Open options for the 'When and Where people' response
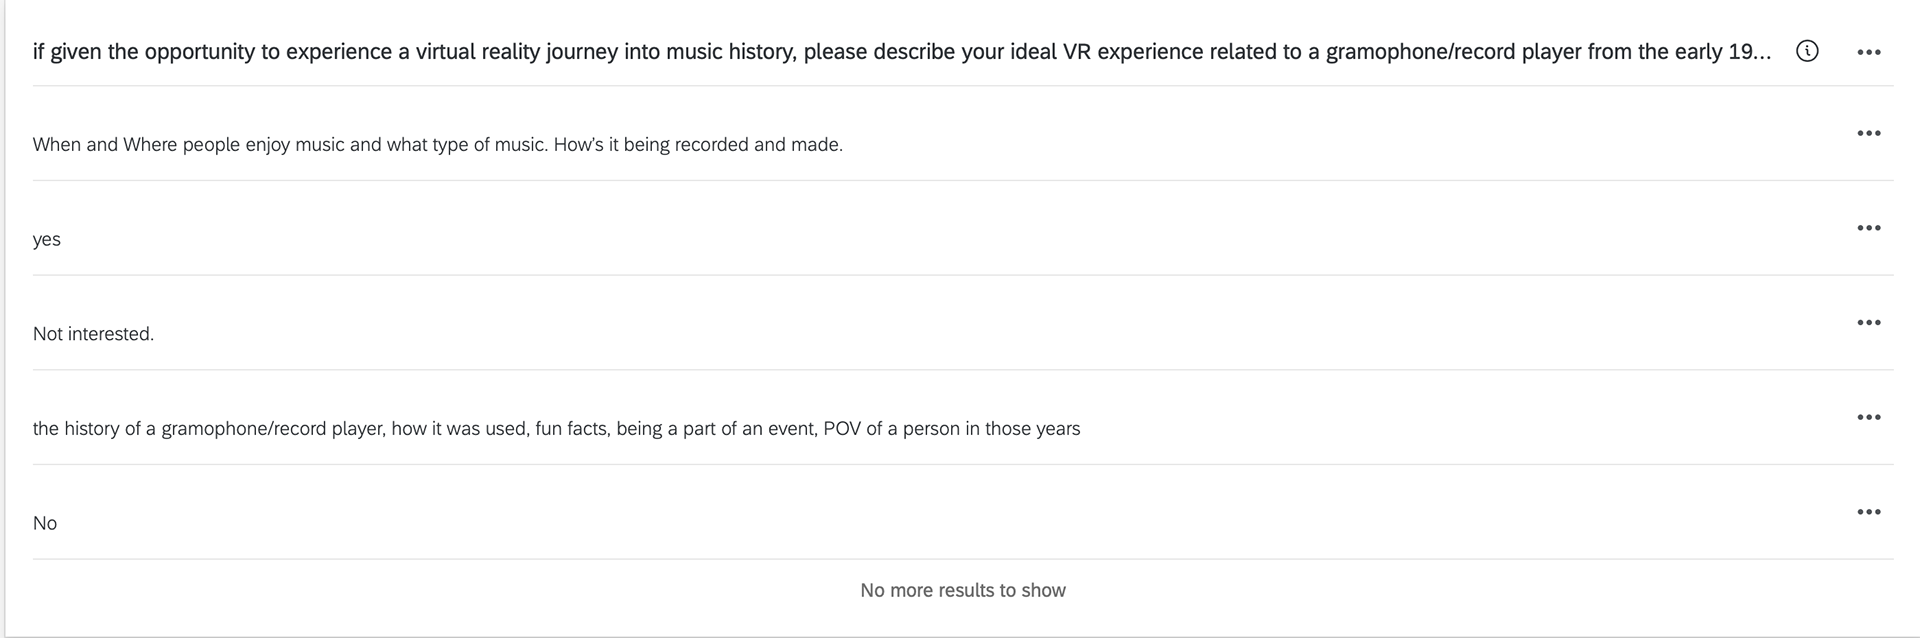Image resolution: width=1920 pixels, height=638 pixels. pos(1868,133)
